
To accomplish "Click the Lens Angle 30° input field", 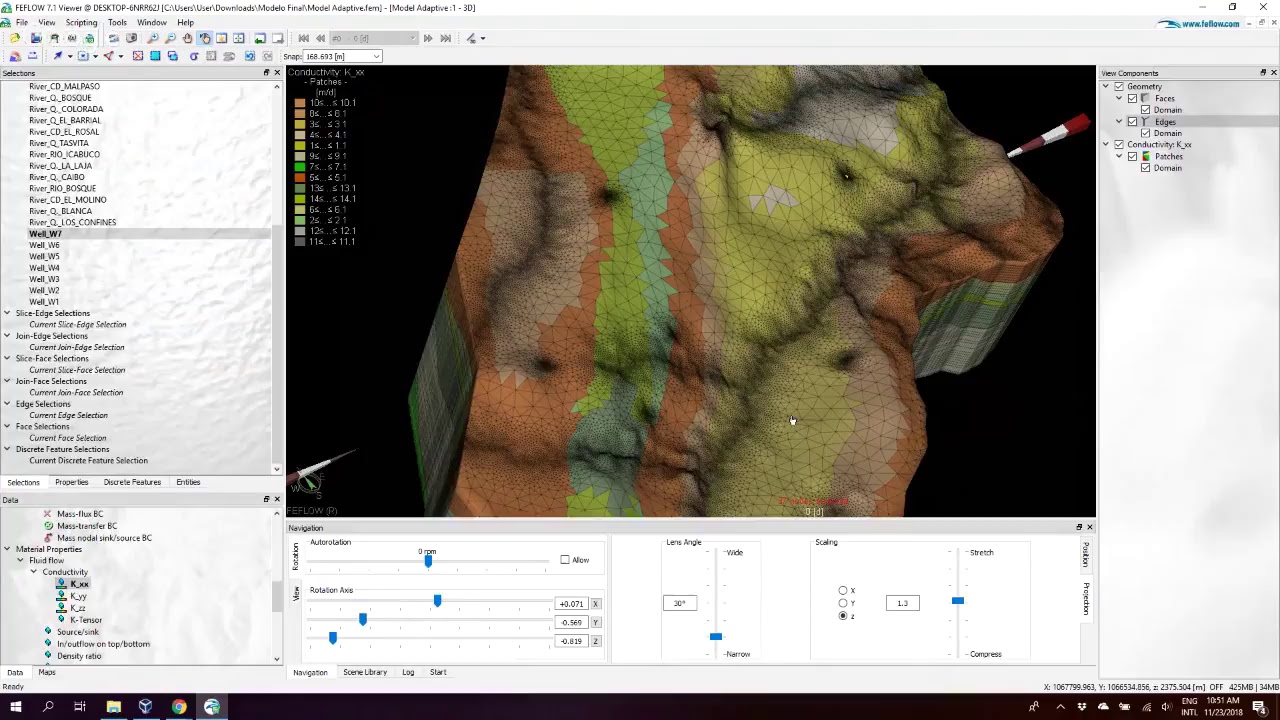I will click(x=680, y=603).
